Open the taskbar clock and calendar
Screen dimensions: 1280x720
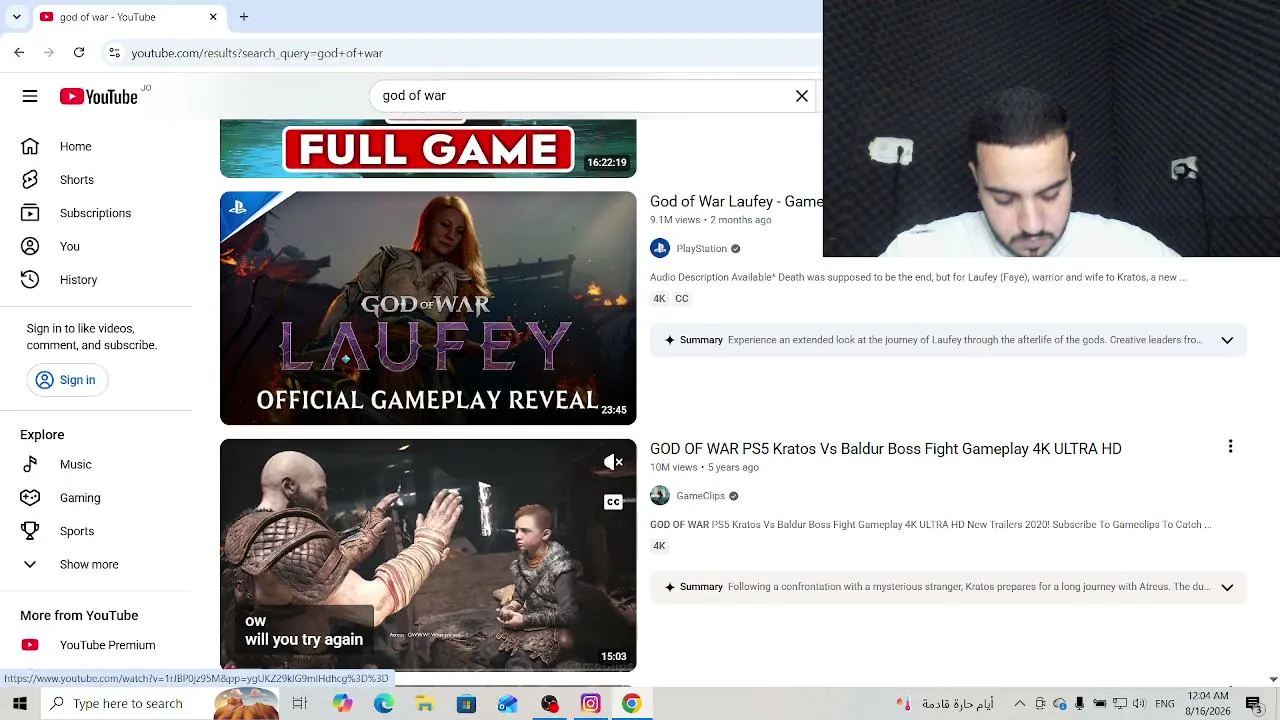pyautogui.click(x=1208, y=704)
